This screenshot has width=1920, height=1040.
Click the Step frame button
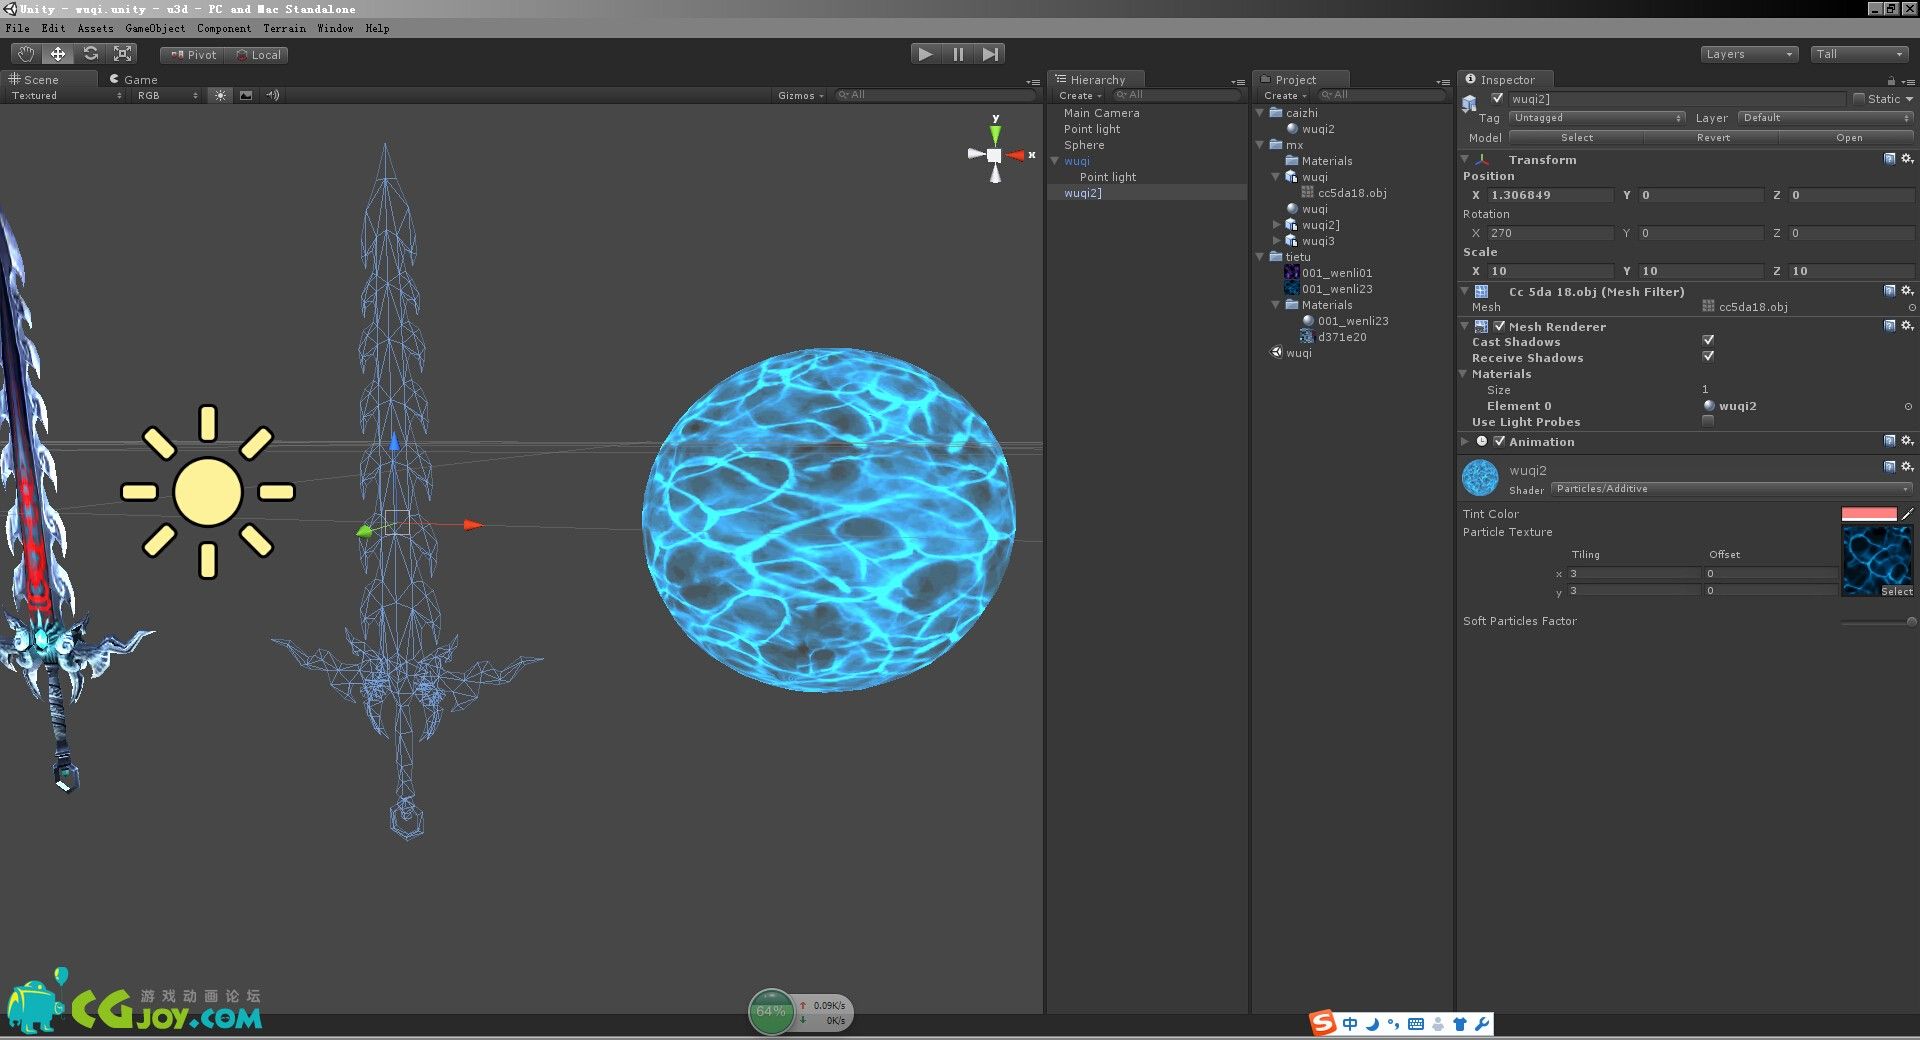pos(990,54)
